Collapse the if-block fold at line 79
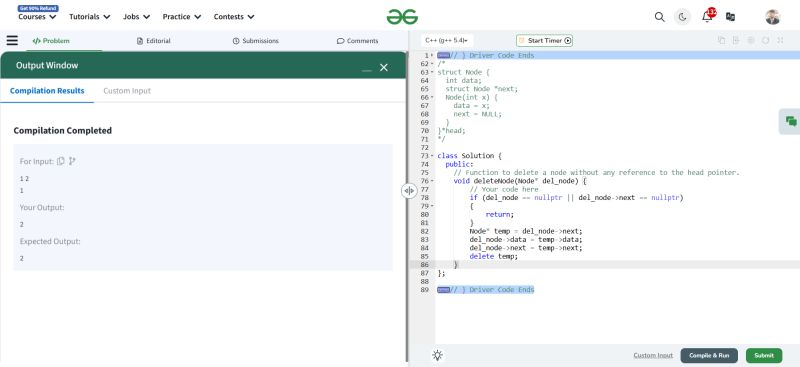The width and height of the screenshot is (800, 367). (432, 206)
